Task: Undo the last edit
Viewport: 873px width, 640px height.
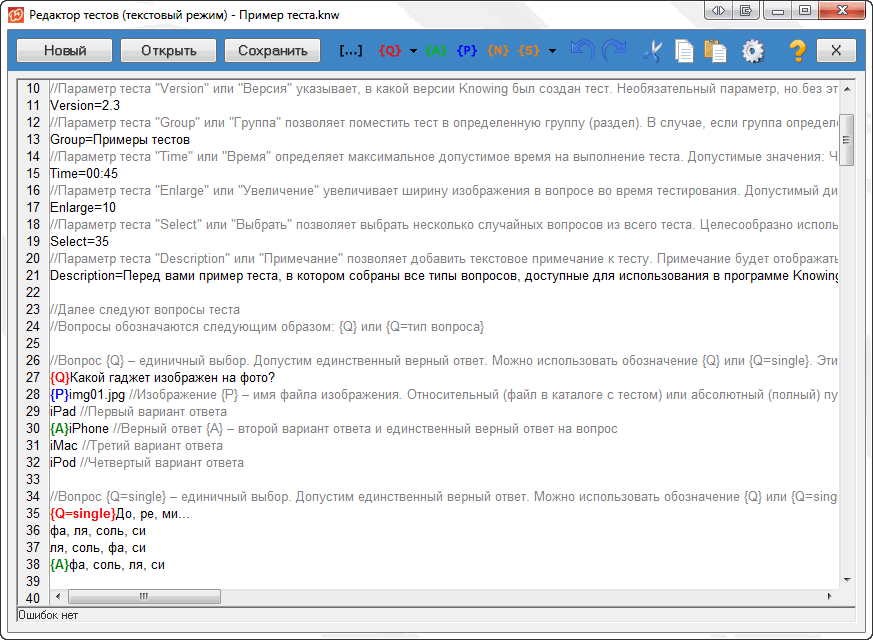Action: [582, 51]
